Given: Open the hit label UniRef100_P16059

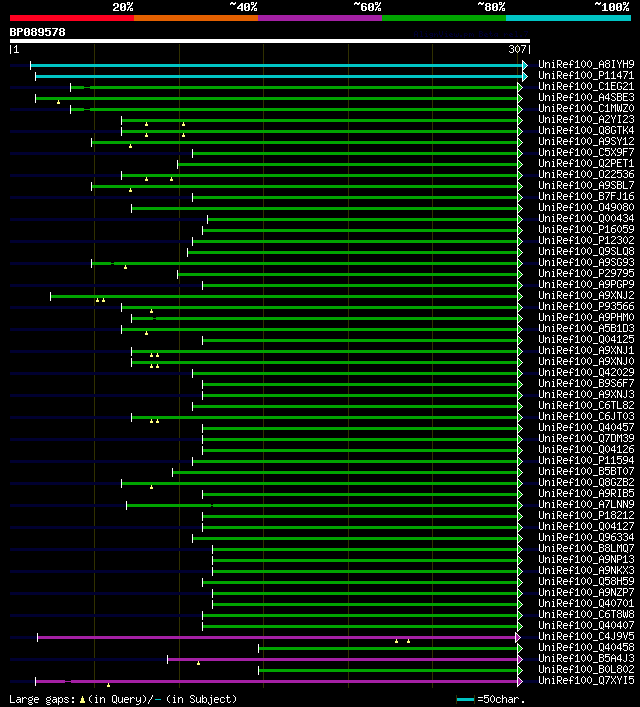Looking at the screenshot, I should tap(586, 229).
